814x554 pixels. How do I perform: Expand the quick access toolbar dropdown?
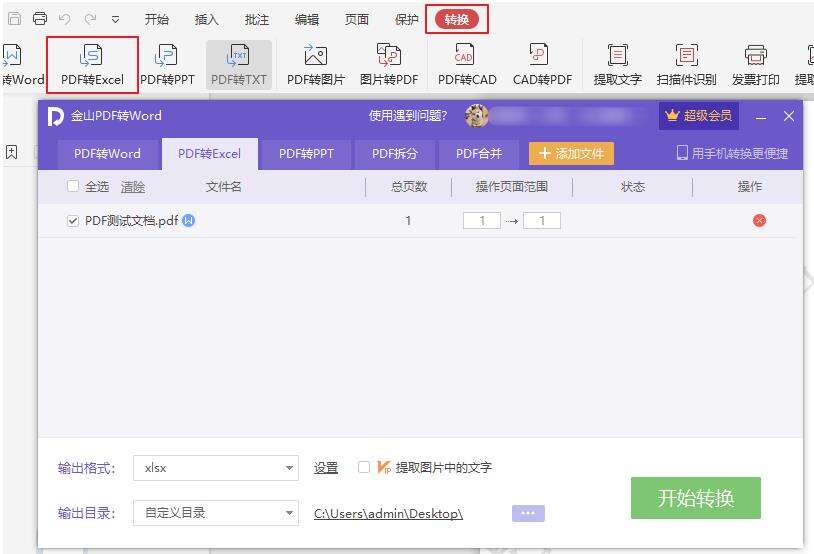(x=115, y=20)
